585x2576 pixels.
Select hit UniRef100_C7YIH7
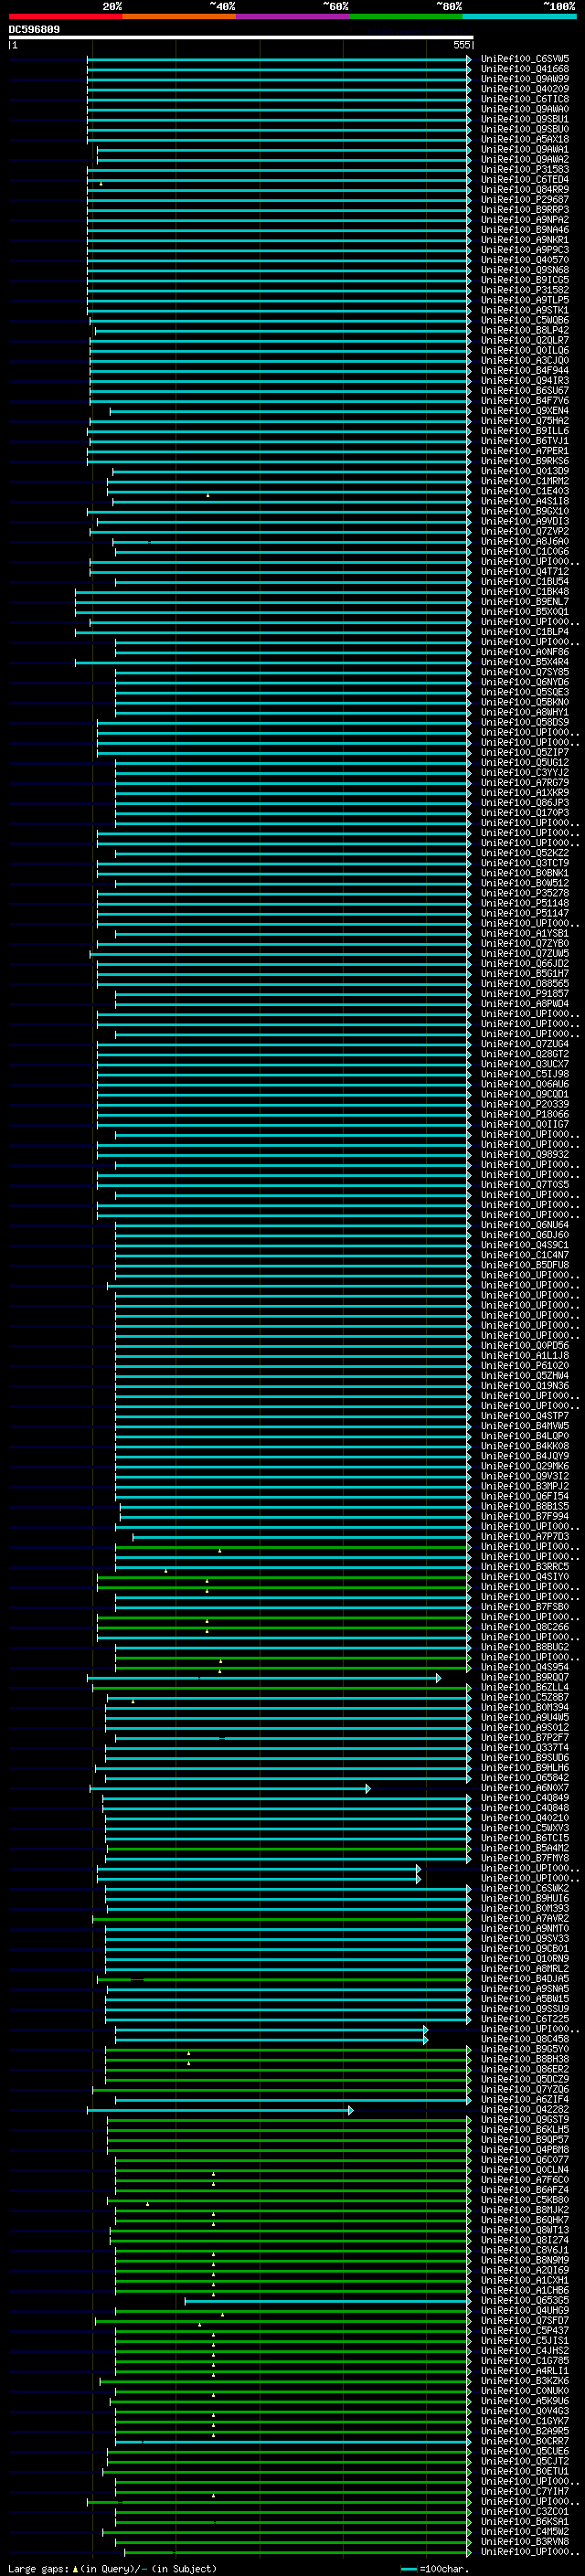tap(525, 2491)
